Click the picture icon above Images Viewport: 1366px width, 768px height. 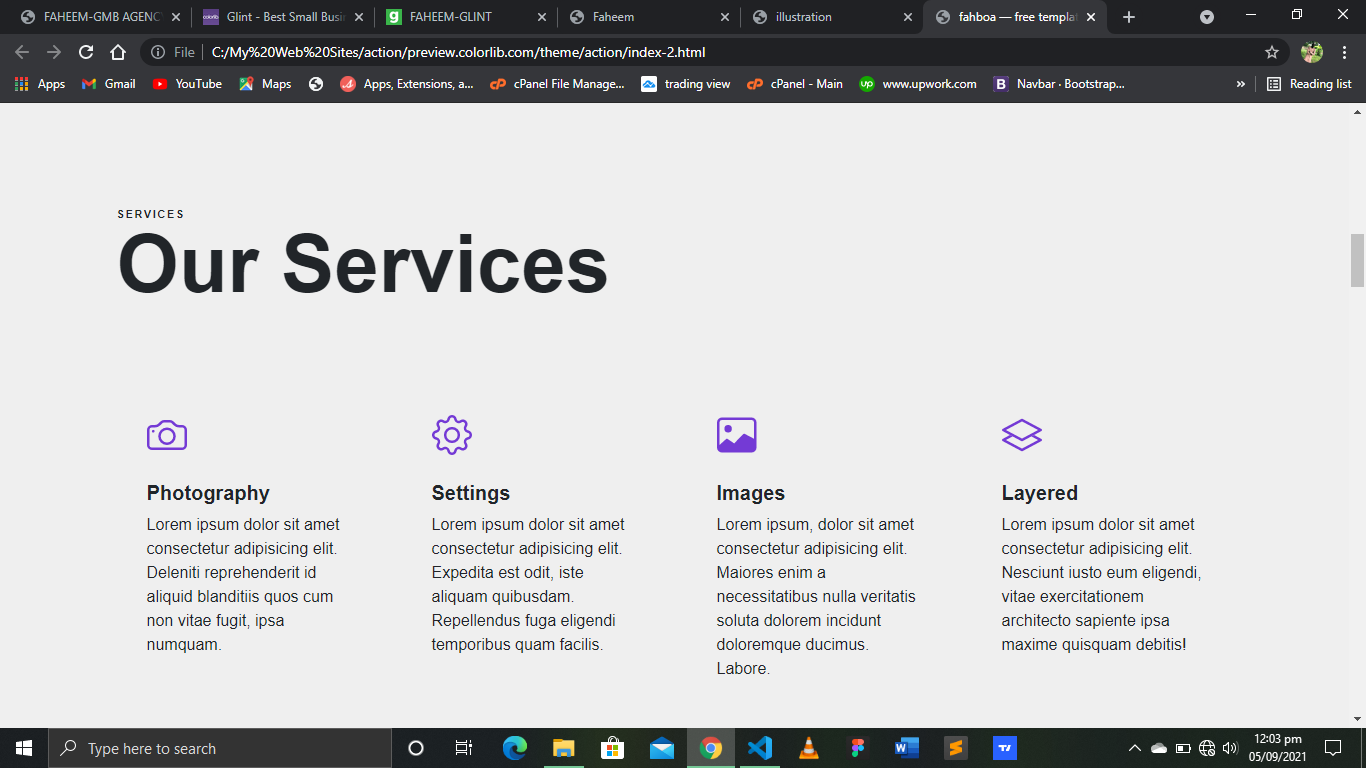coord(737,435)
